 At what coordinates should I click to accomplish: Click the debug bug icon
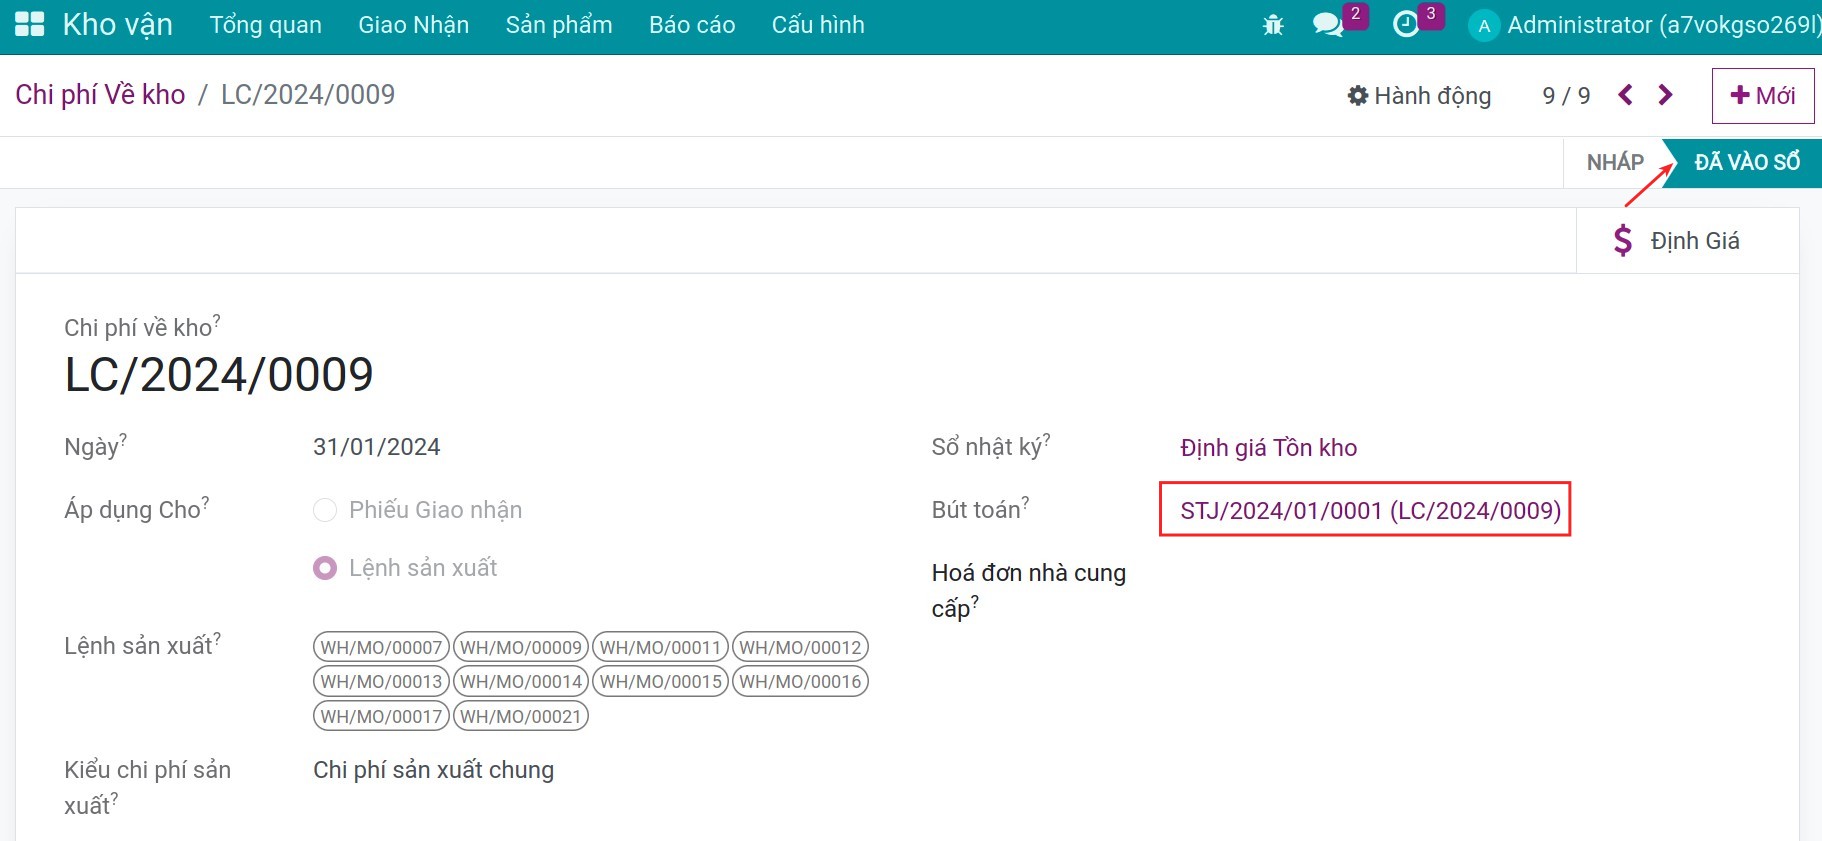[1273, 25]
